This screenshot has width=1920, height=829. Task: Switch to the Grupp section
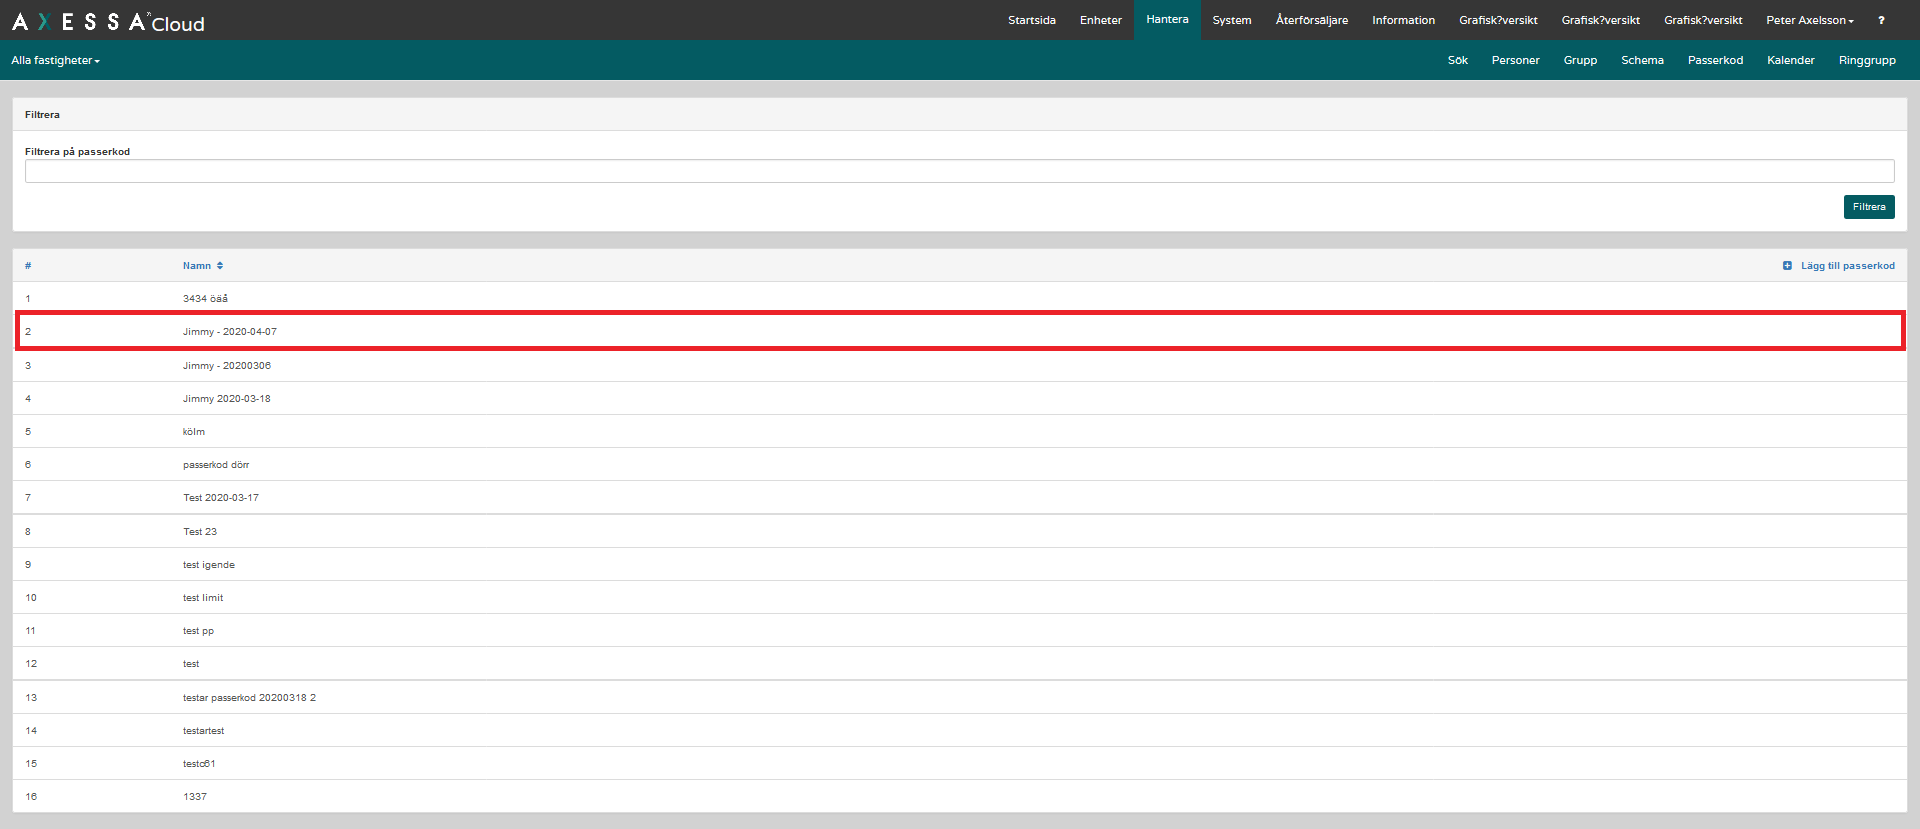1580,60
